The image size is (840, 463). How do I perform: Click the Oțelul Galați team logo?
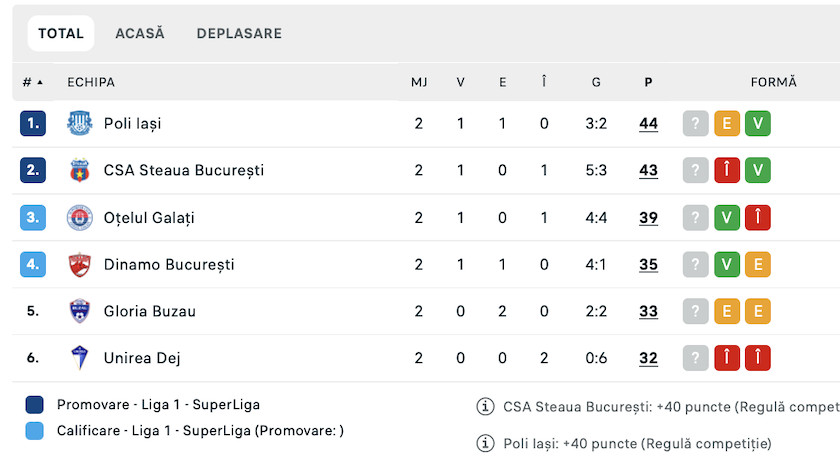point(79,218)
